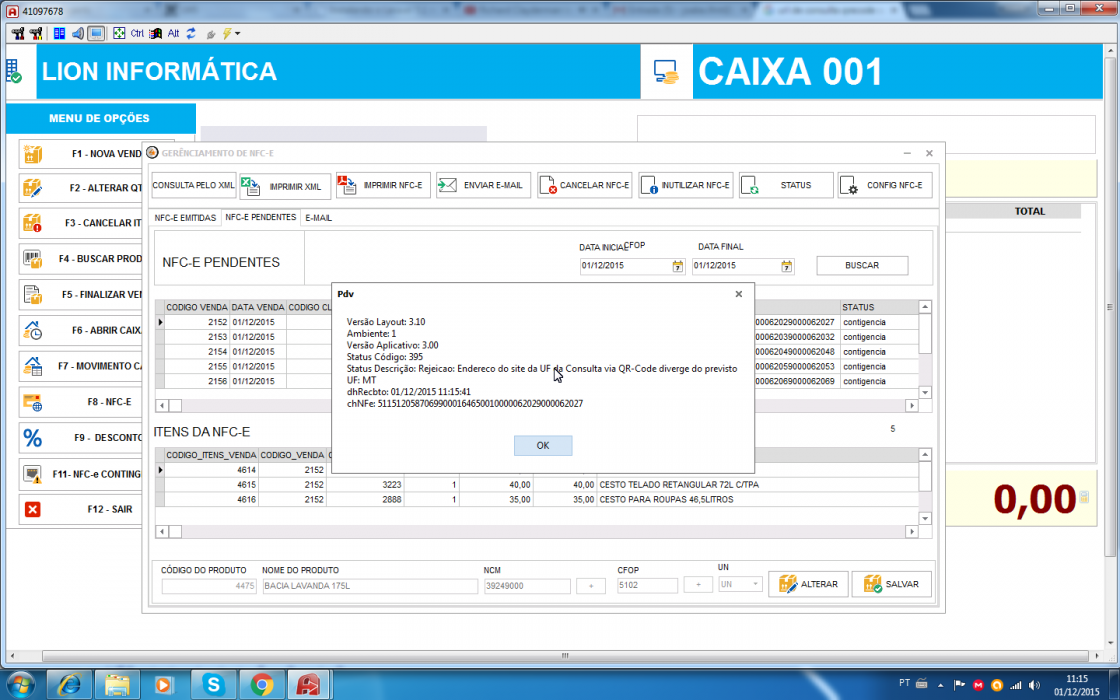Click the IMPRIMIR XML icon button
The height and width of the screenshot is (700, 1120).
click(285, 186)
